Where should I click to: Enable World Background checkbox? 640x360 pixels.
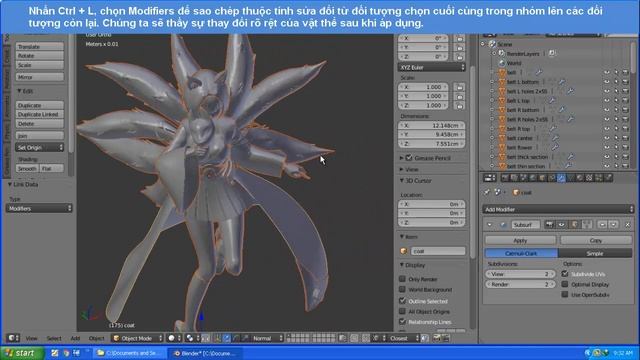coord(402,289)
